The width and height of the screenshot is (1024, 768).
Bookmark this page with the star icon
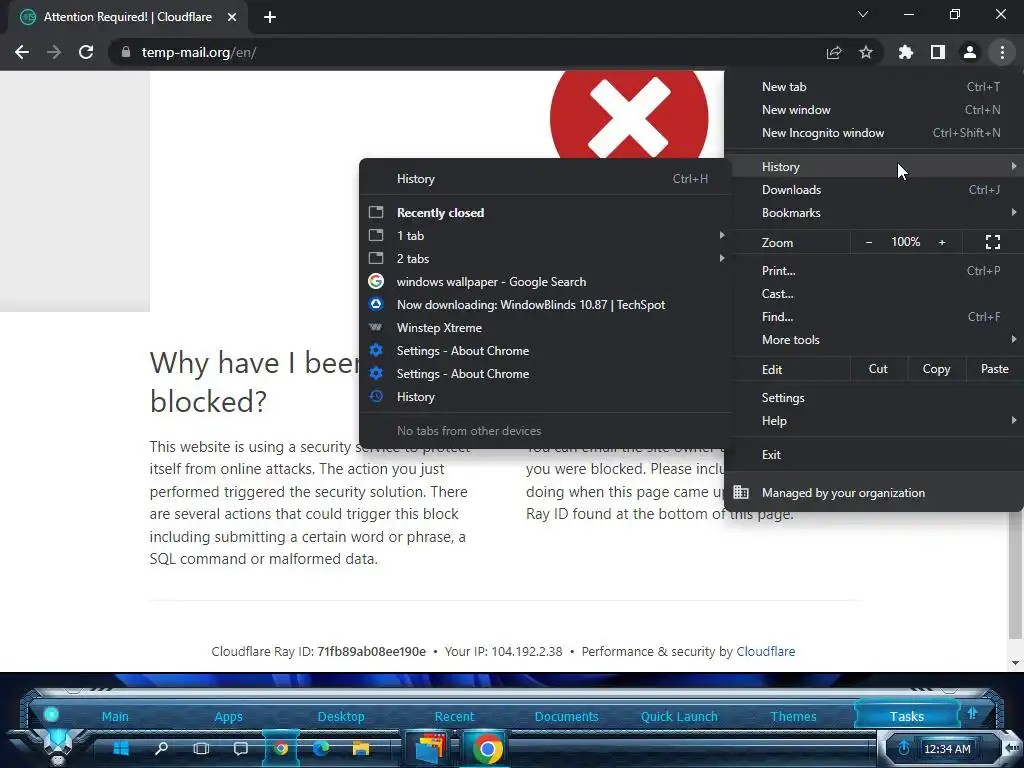click(x=866, y=52)
